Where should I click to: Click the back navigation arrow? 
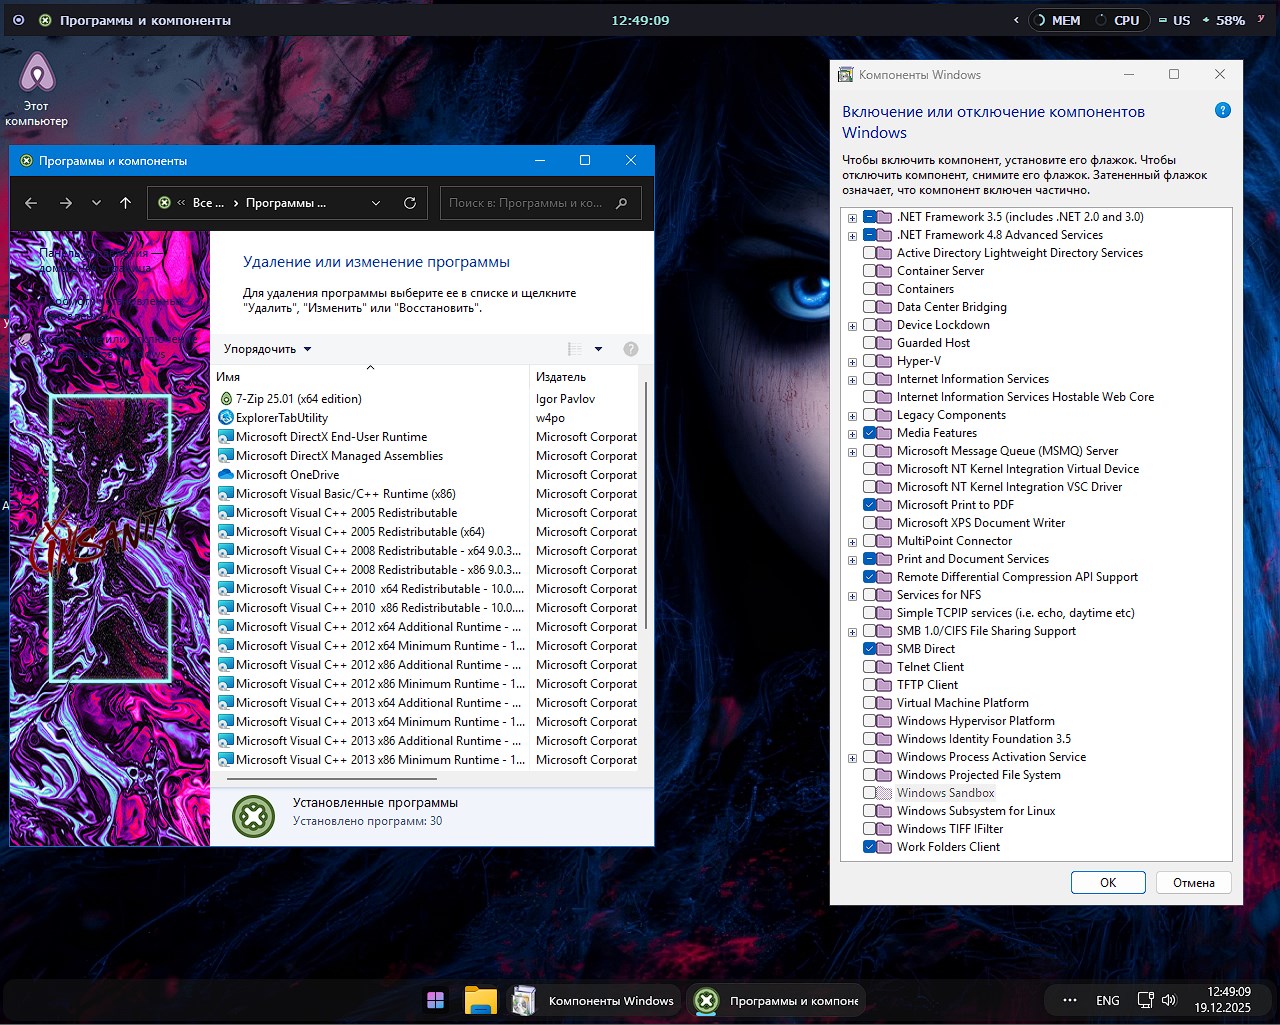click(31, 202)
